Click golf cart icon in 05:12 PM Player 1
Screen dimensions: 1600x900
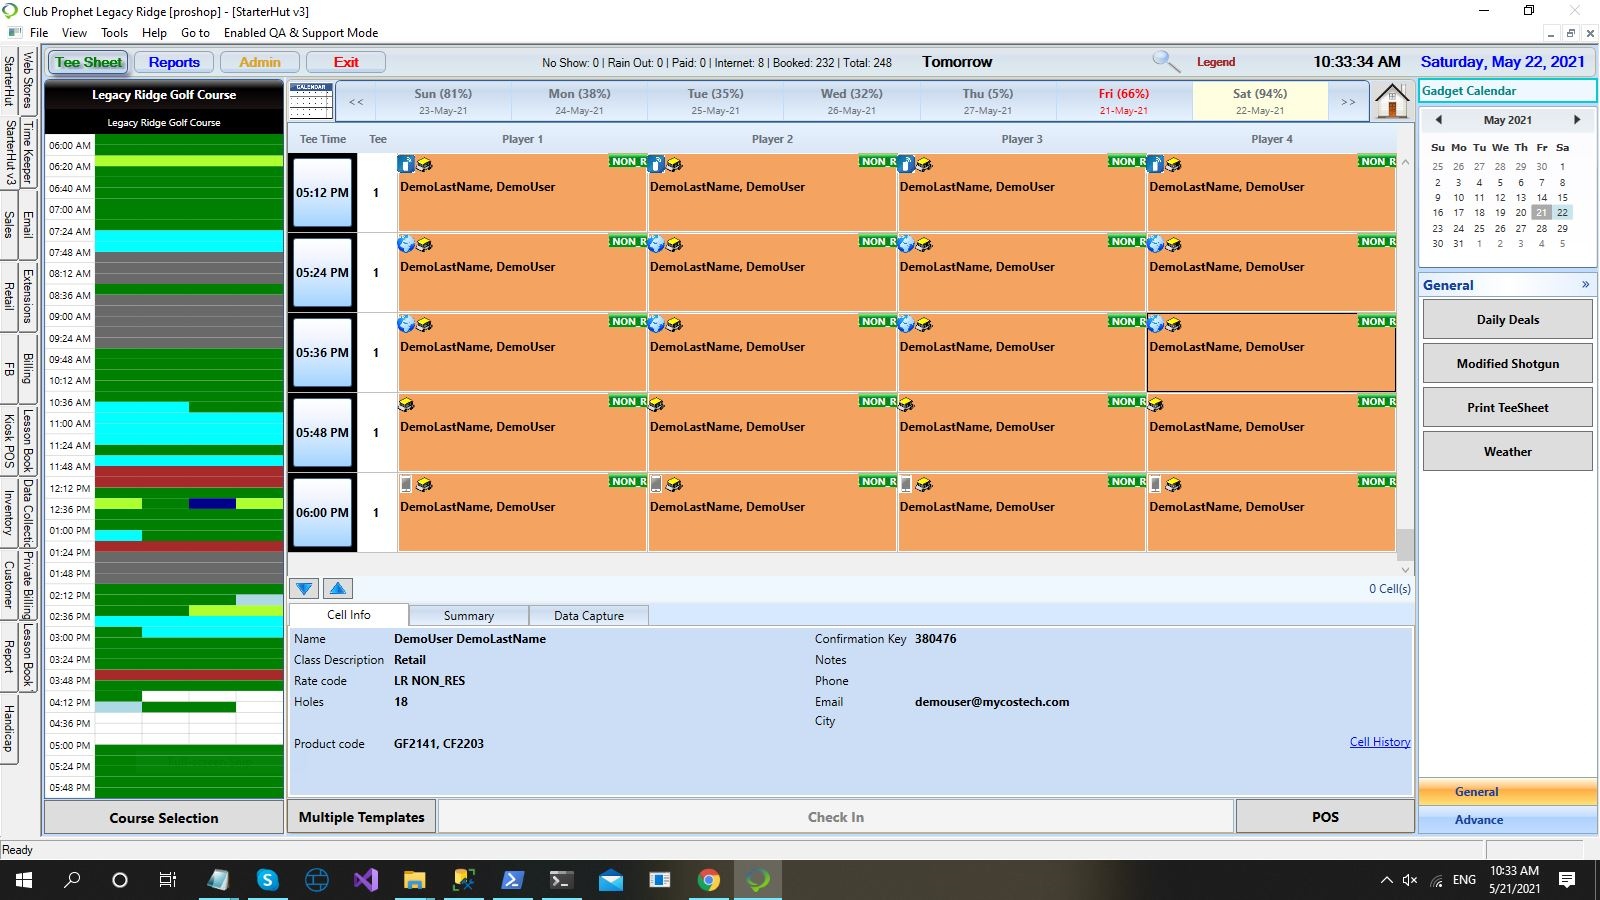pos(424,164)
